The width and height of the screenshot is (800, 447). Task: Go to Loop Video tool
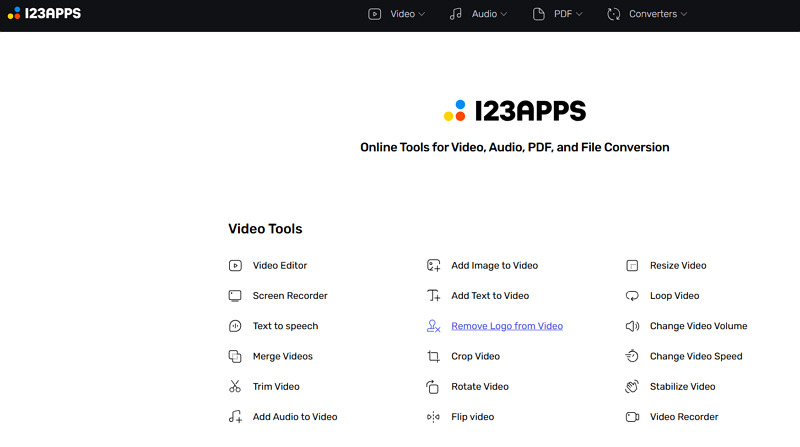[674, 296]
